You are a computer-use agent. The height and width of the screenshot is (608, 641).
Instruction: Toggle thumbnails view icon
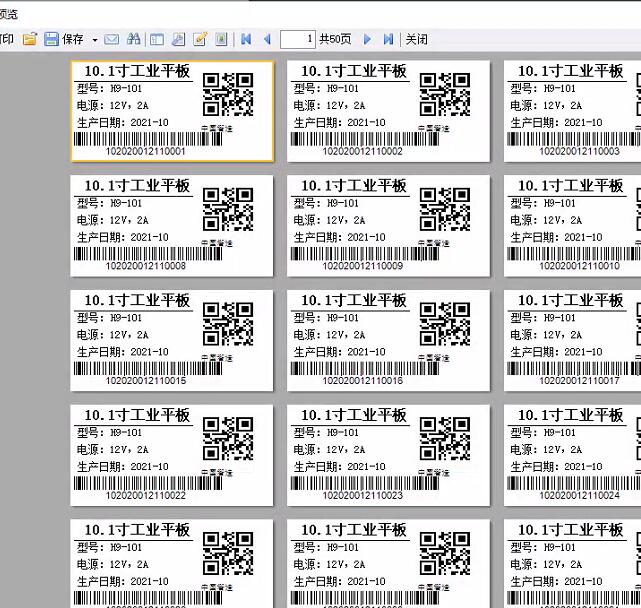(x=221, y=39)
